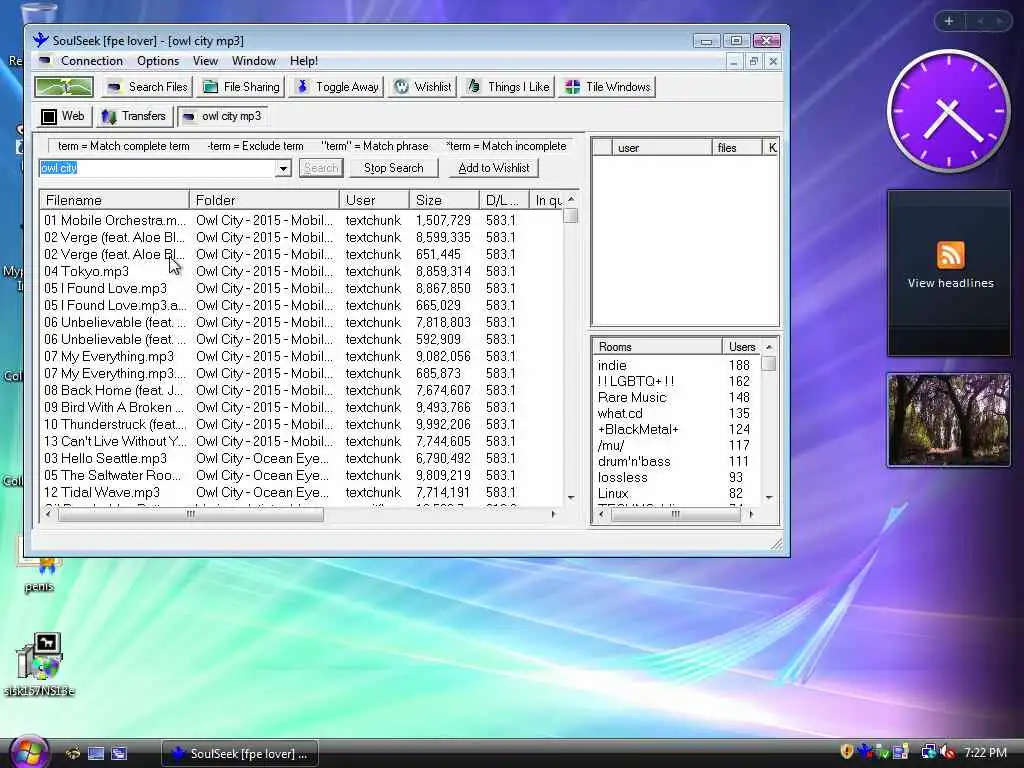Click the sidebar add gadget plus button
The width and height of the screenshot is (1024, 768).
[949, 21]
